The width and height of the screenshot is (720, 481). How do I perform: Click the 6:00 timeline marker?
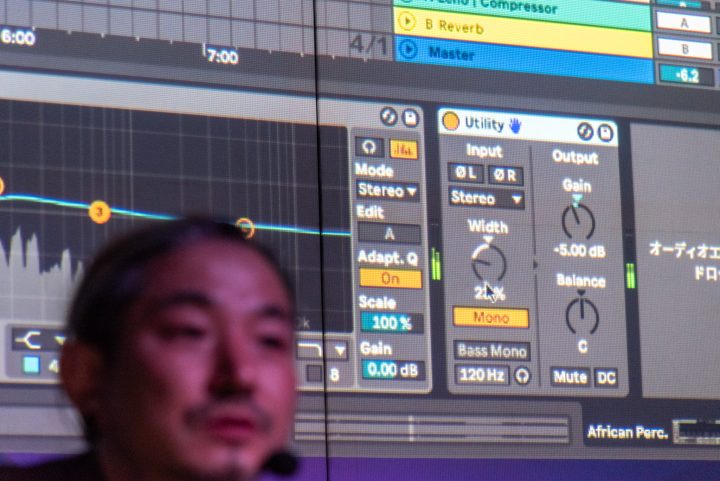pos(17,37)
